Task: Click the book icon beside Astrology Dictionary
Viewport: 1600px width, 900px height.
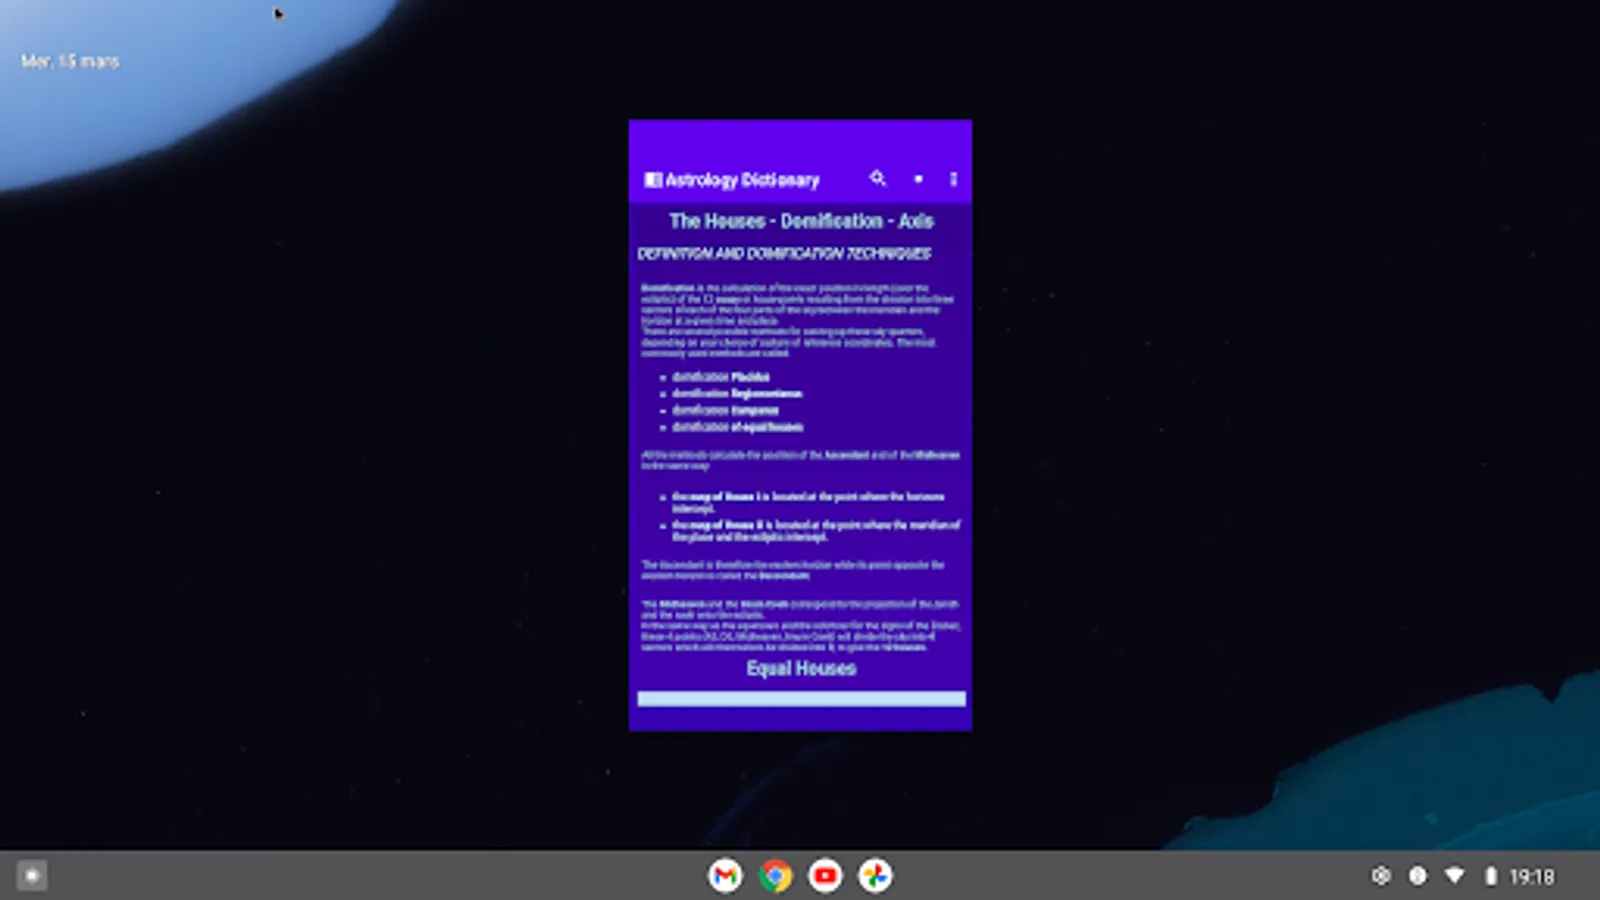Action: tap(653, 180)
